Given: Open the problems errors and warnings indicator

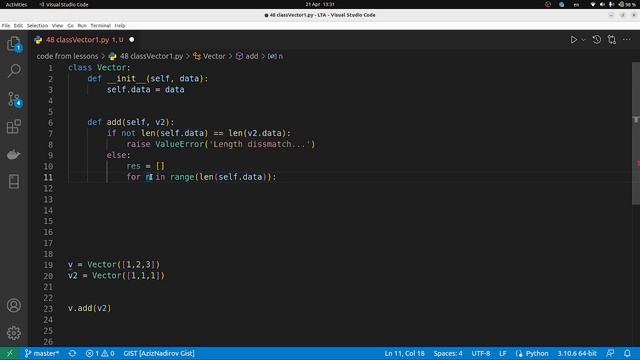Looking at the screenshot, I should pyautogui.click(x=100, y=353).
